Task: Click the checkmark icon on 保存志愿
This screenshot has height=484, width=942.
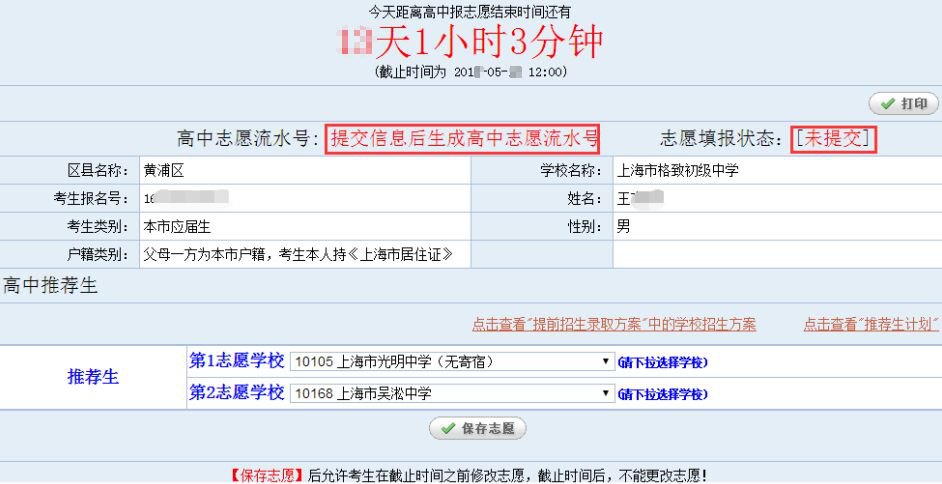Action: point(446,429)
